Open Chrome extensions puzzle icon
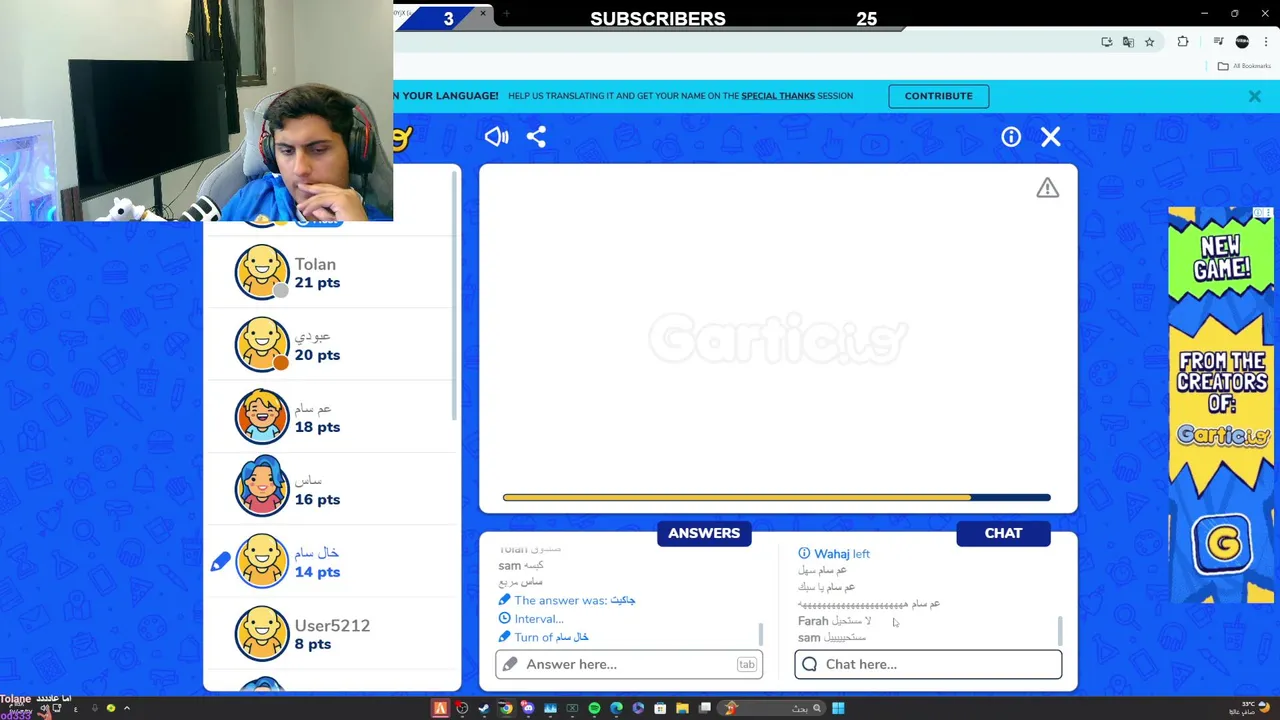Screen dimensions: 1280x720 1183,42
